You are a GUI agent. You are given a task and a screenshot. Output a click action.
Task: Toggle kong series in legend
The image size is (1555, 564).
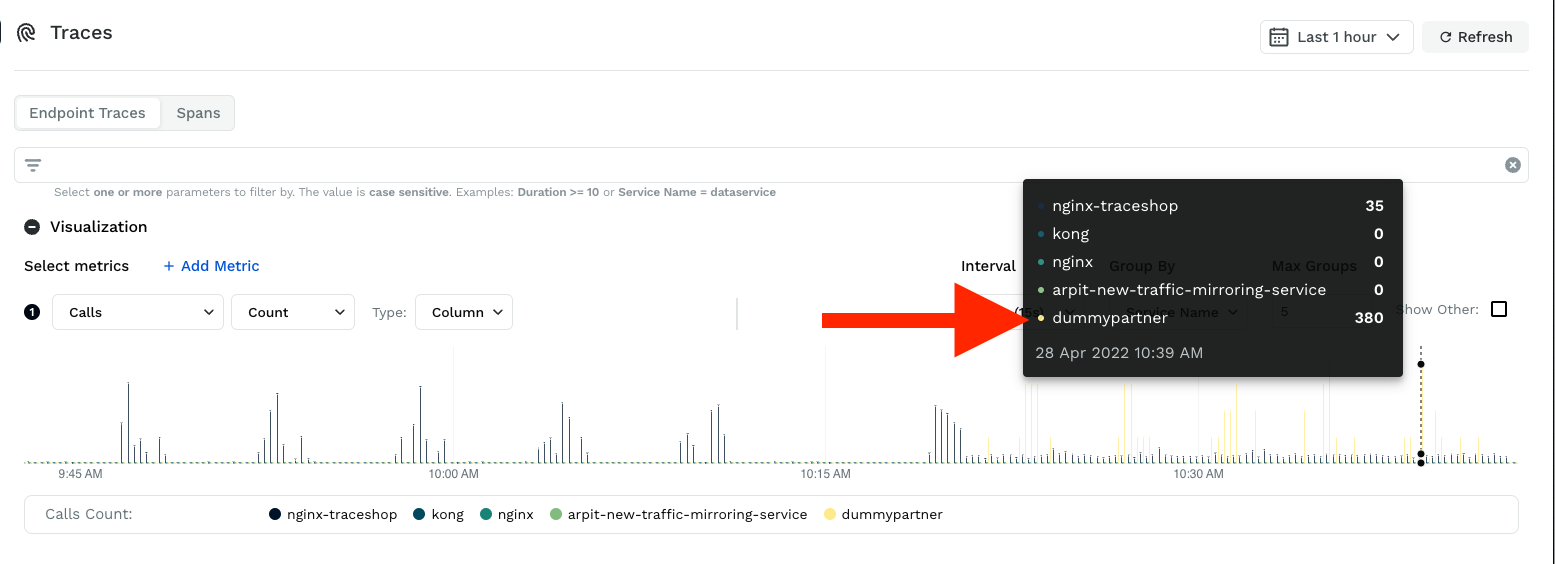[x=438, y=515]
